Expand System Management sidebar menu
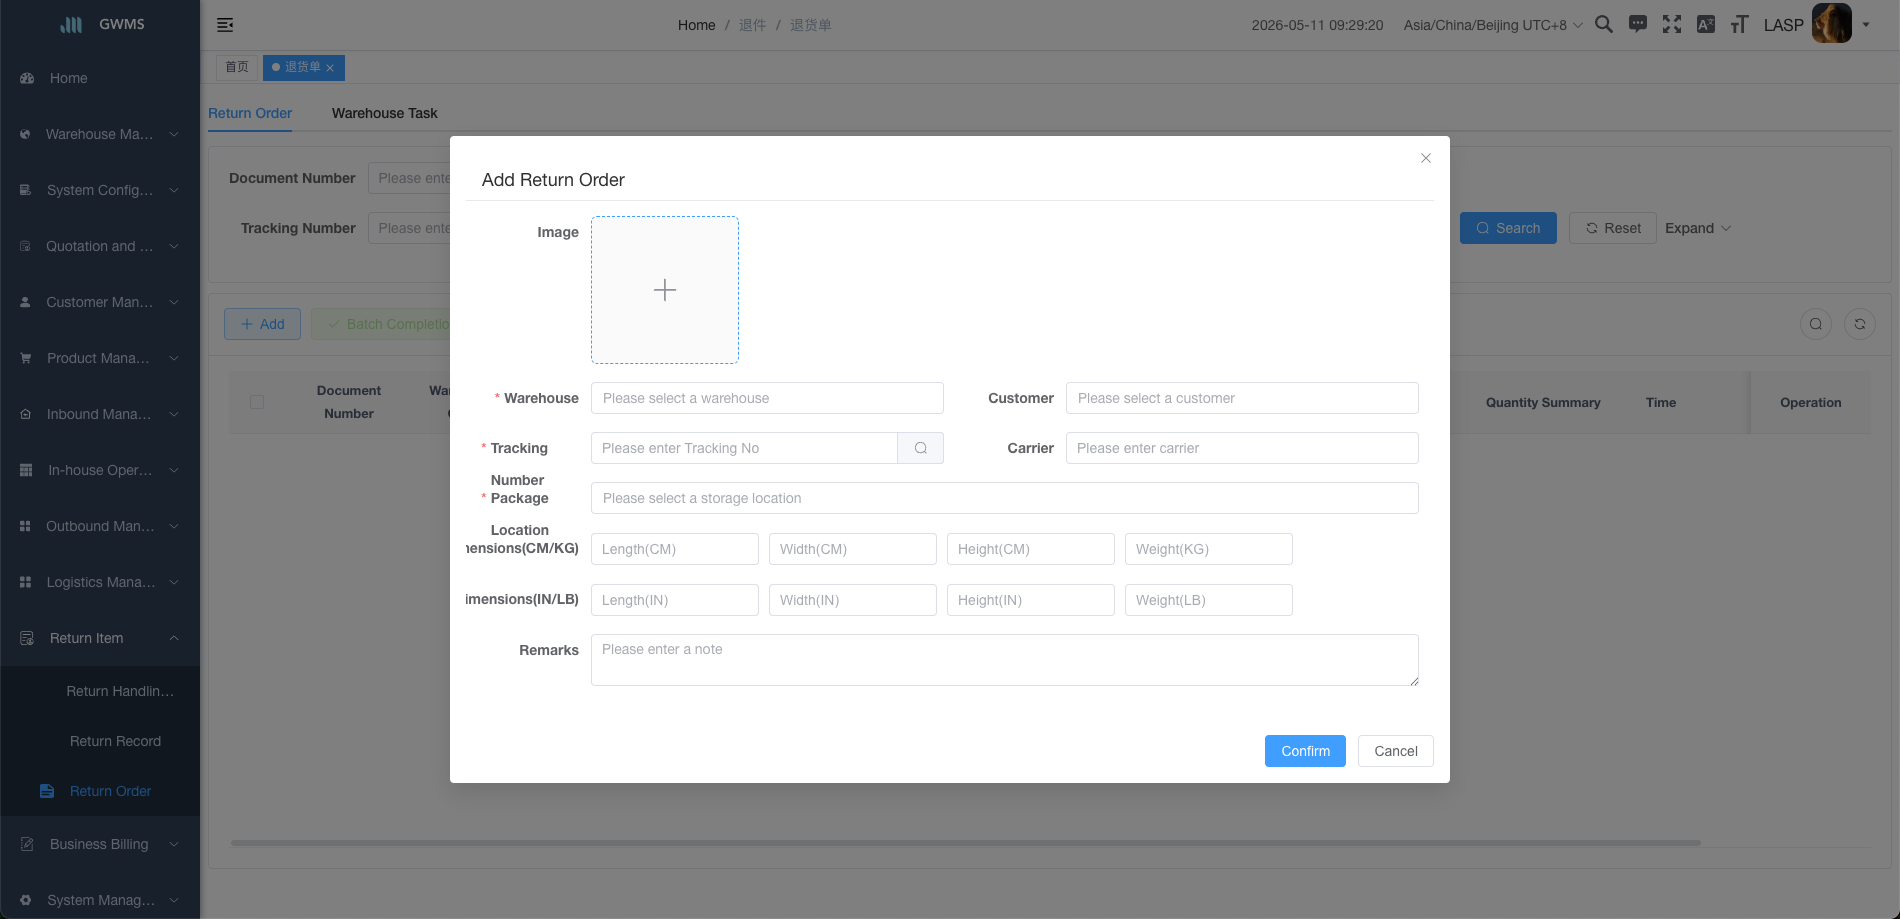Viewport: 1900px width, 919px height. point(100,900)
